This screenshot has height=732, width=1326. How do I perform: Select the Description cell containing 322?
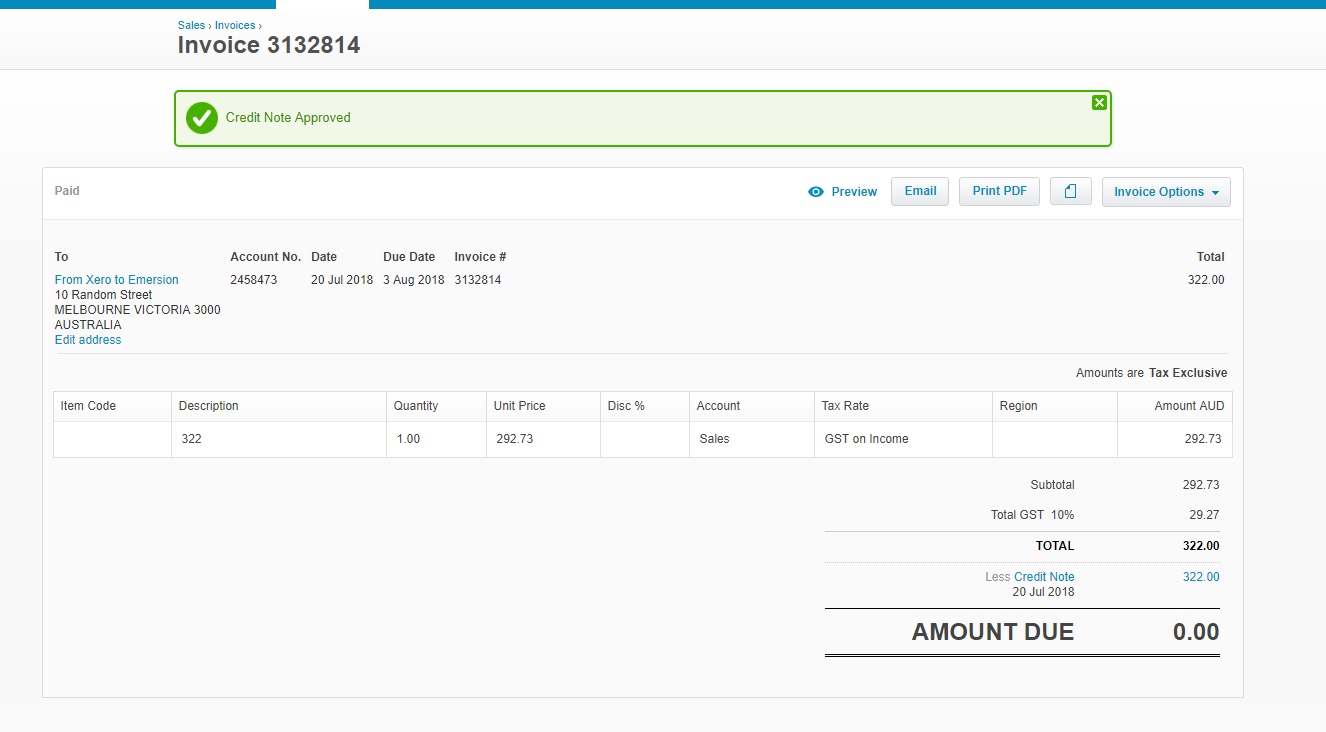[x=278, y=439]
